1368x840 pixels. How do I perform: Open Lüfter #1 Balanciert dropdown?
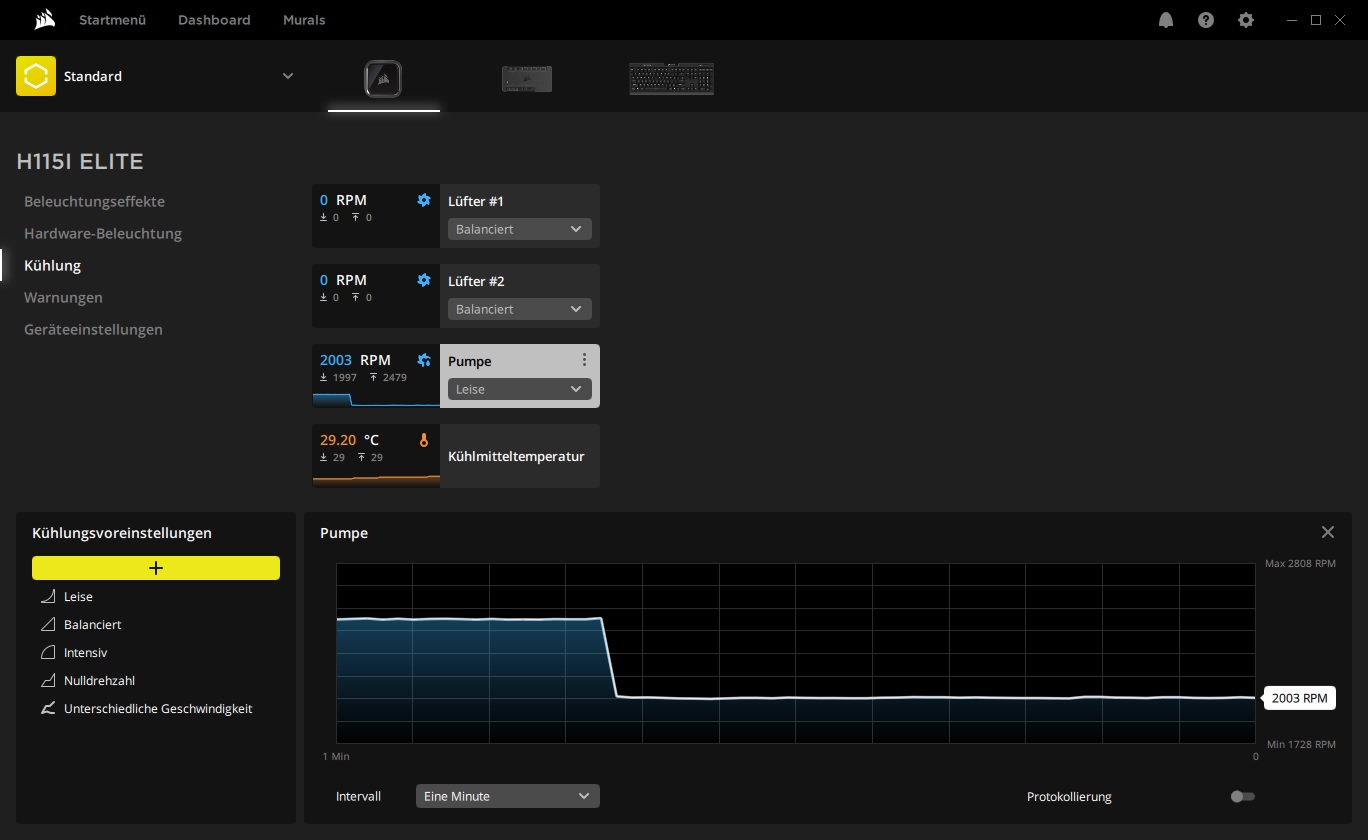click(x=520, y=229)
